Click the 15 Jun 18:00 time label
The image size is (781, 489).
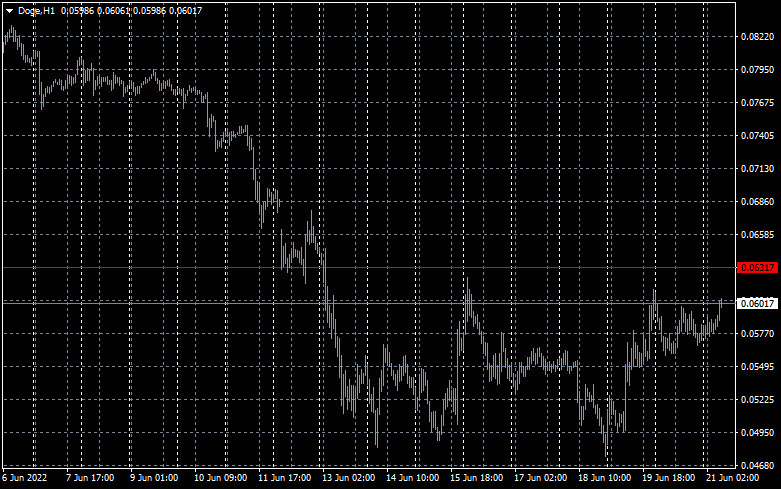[477, 478]
